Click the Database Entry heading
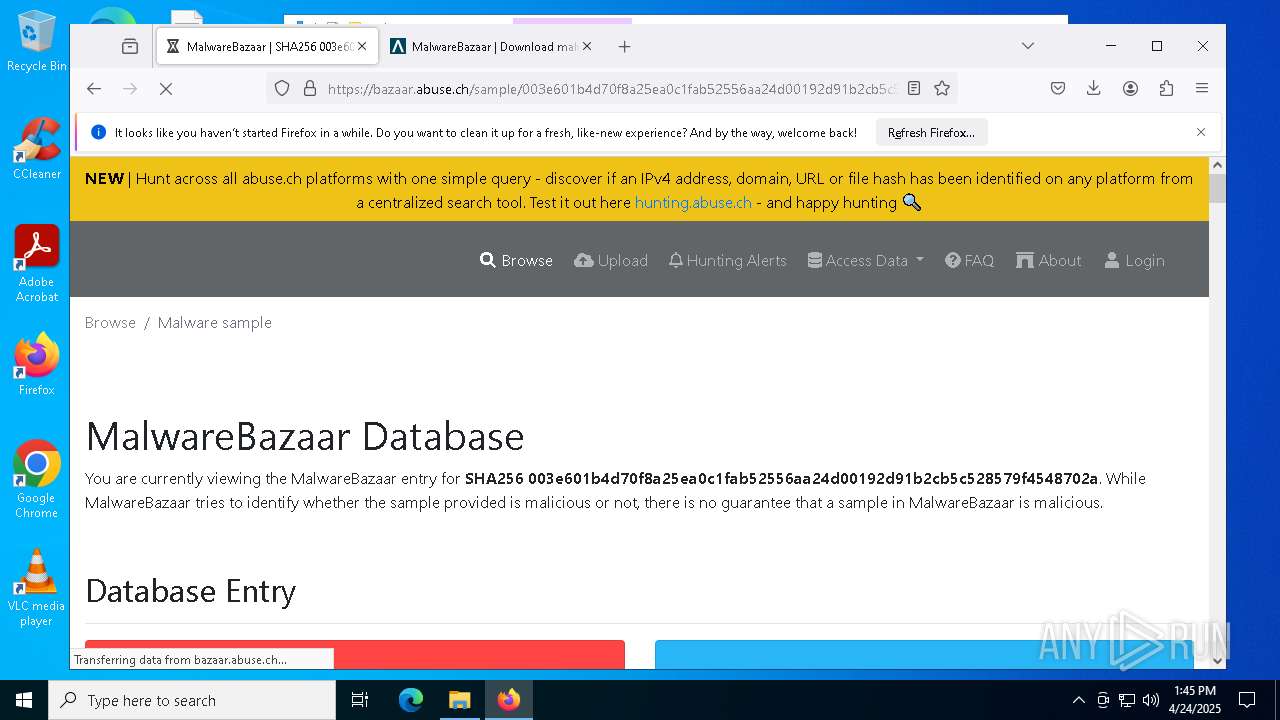1280x720 pixels. [x=191, y=591]
